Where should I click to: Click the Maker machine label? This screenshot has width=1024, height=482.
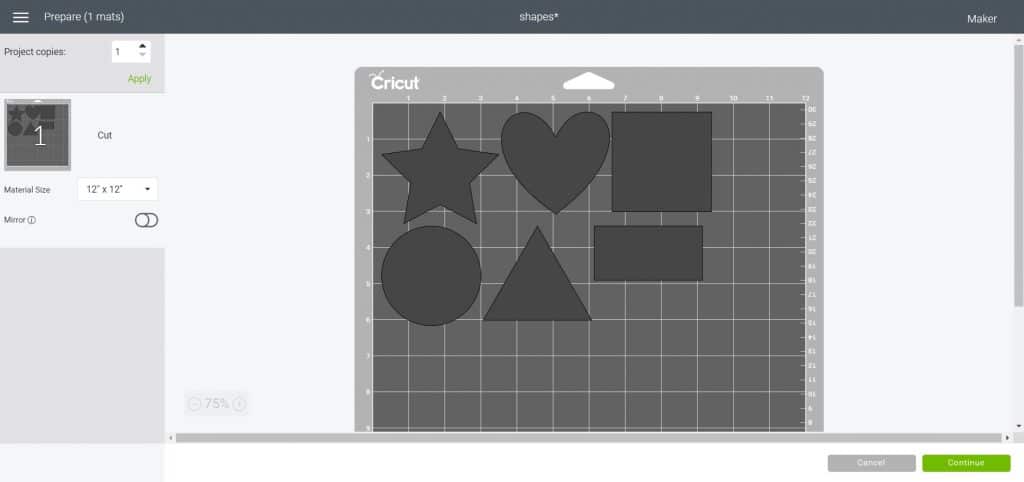click(x=982, y=18)
